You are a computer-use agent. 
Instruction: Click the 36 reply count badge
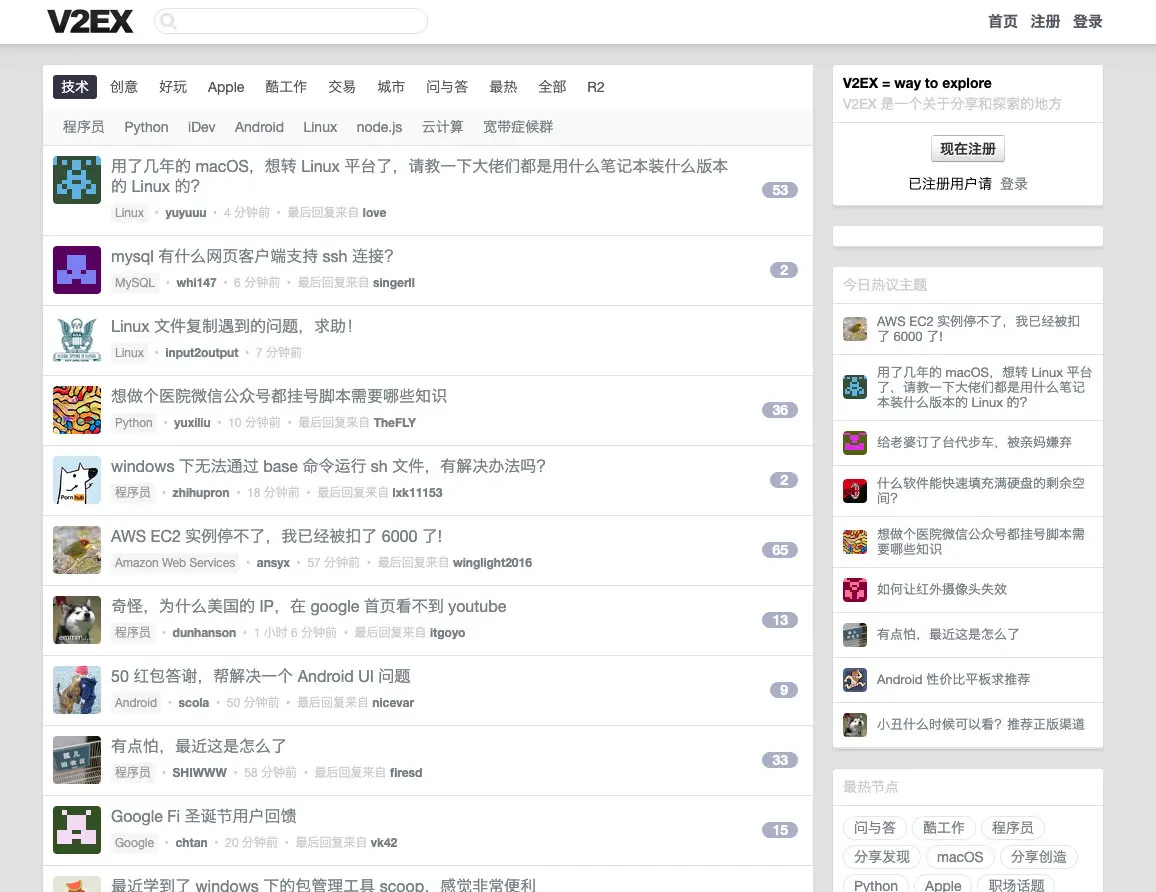click(780, 410)
